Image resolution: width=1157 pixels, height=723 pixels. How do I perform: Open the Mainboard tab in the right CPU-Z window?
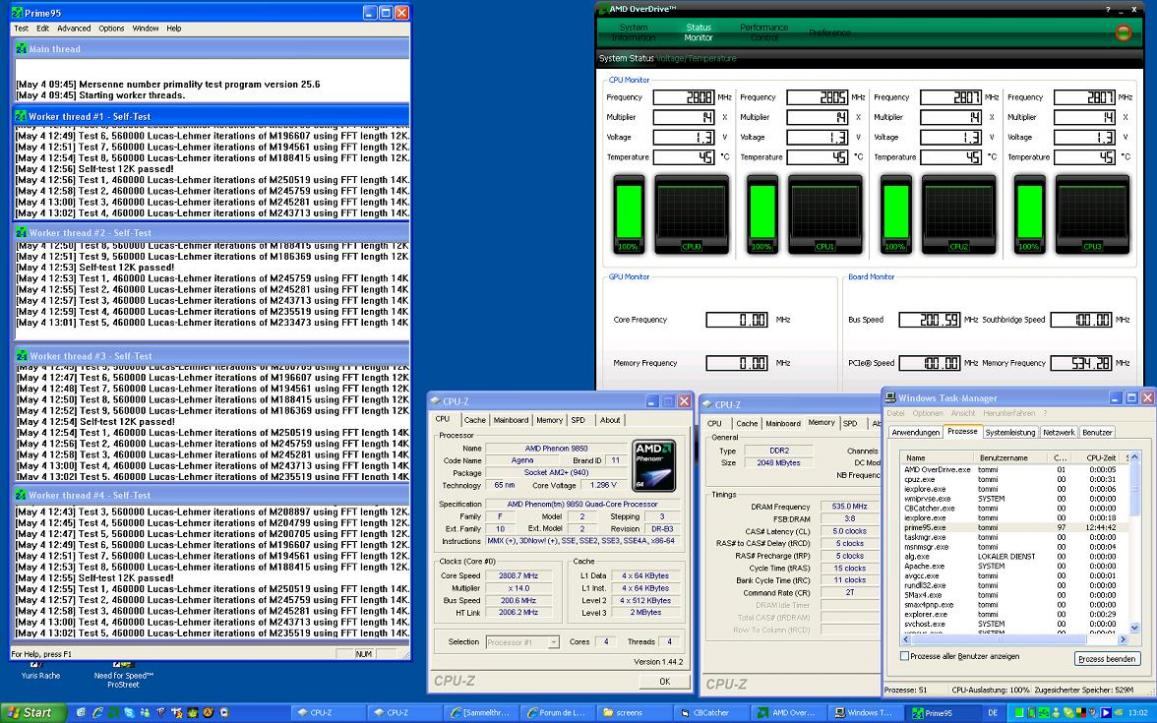pyautogui.click(x=783, y=423)
